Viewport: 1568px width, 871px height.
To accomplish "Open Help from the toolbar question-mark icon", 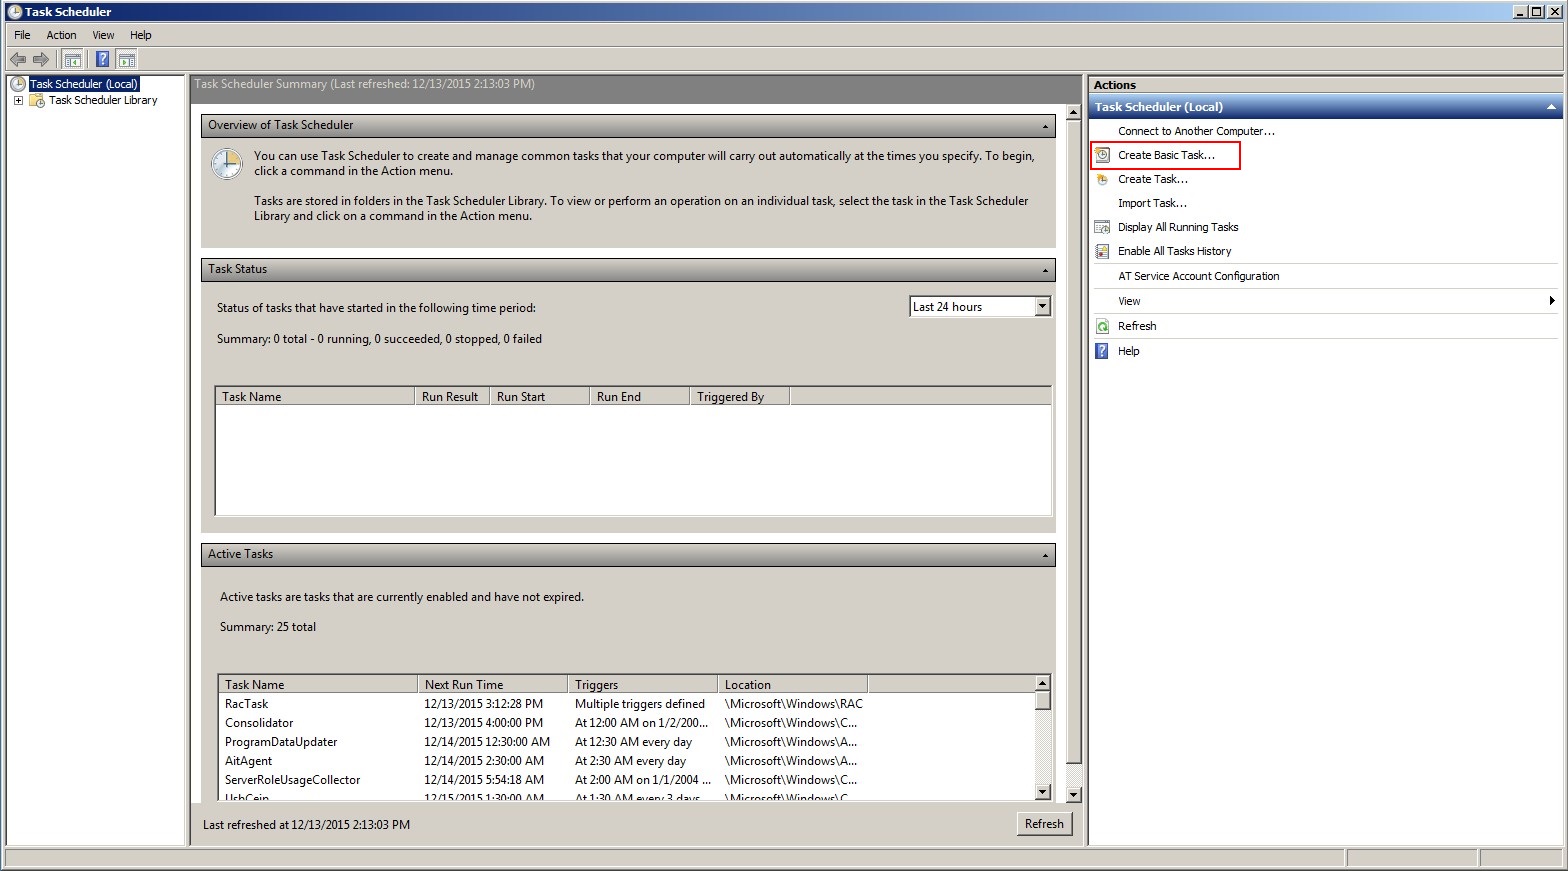I will (x=102, y=60).
